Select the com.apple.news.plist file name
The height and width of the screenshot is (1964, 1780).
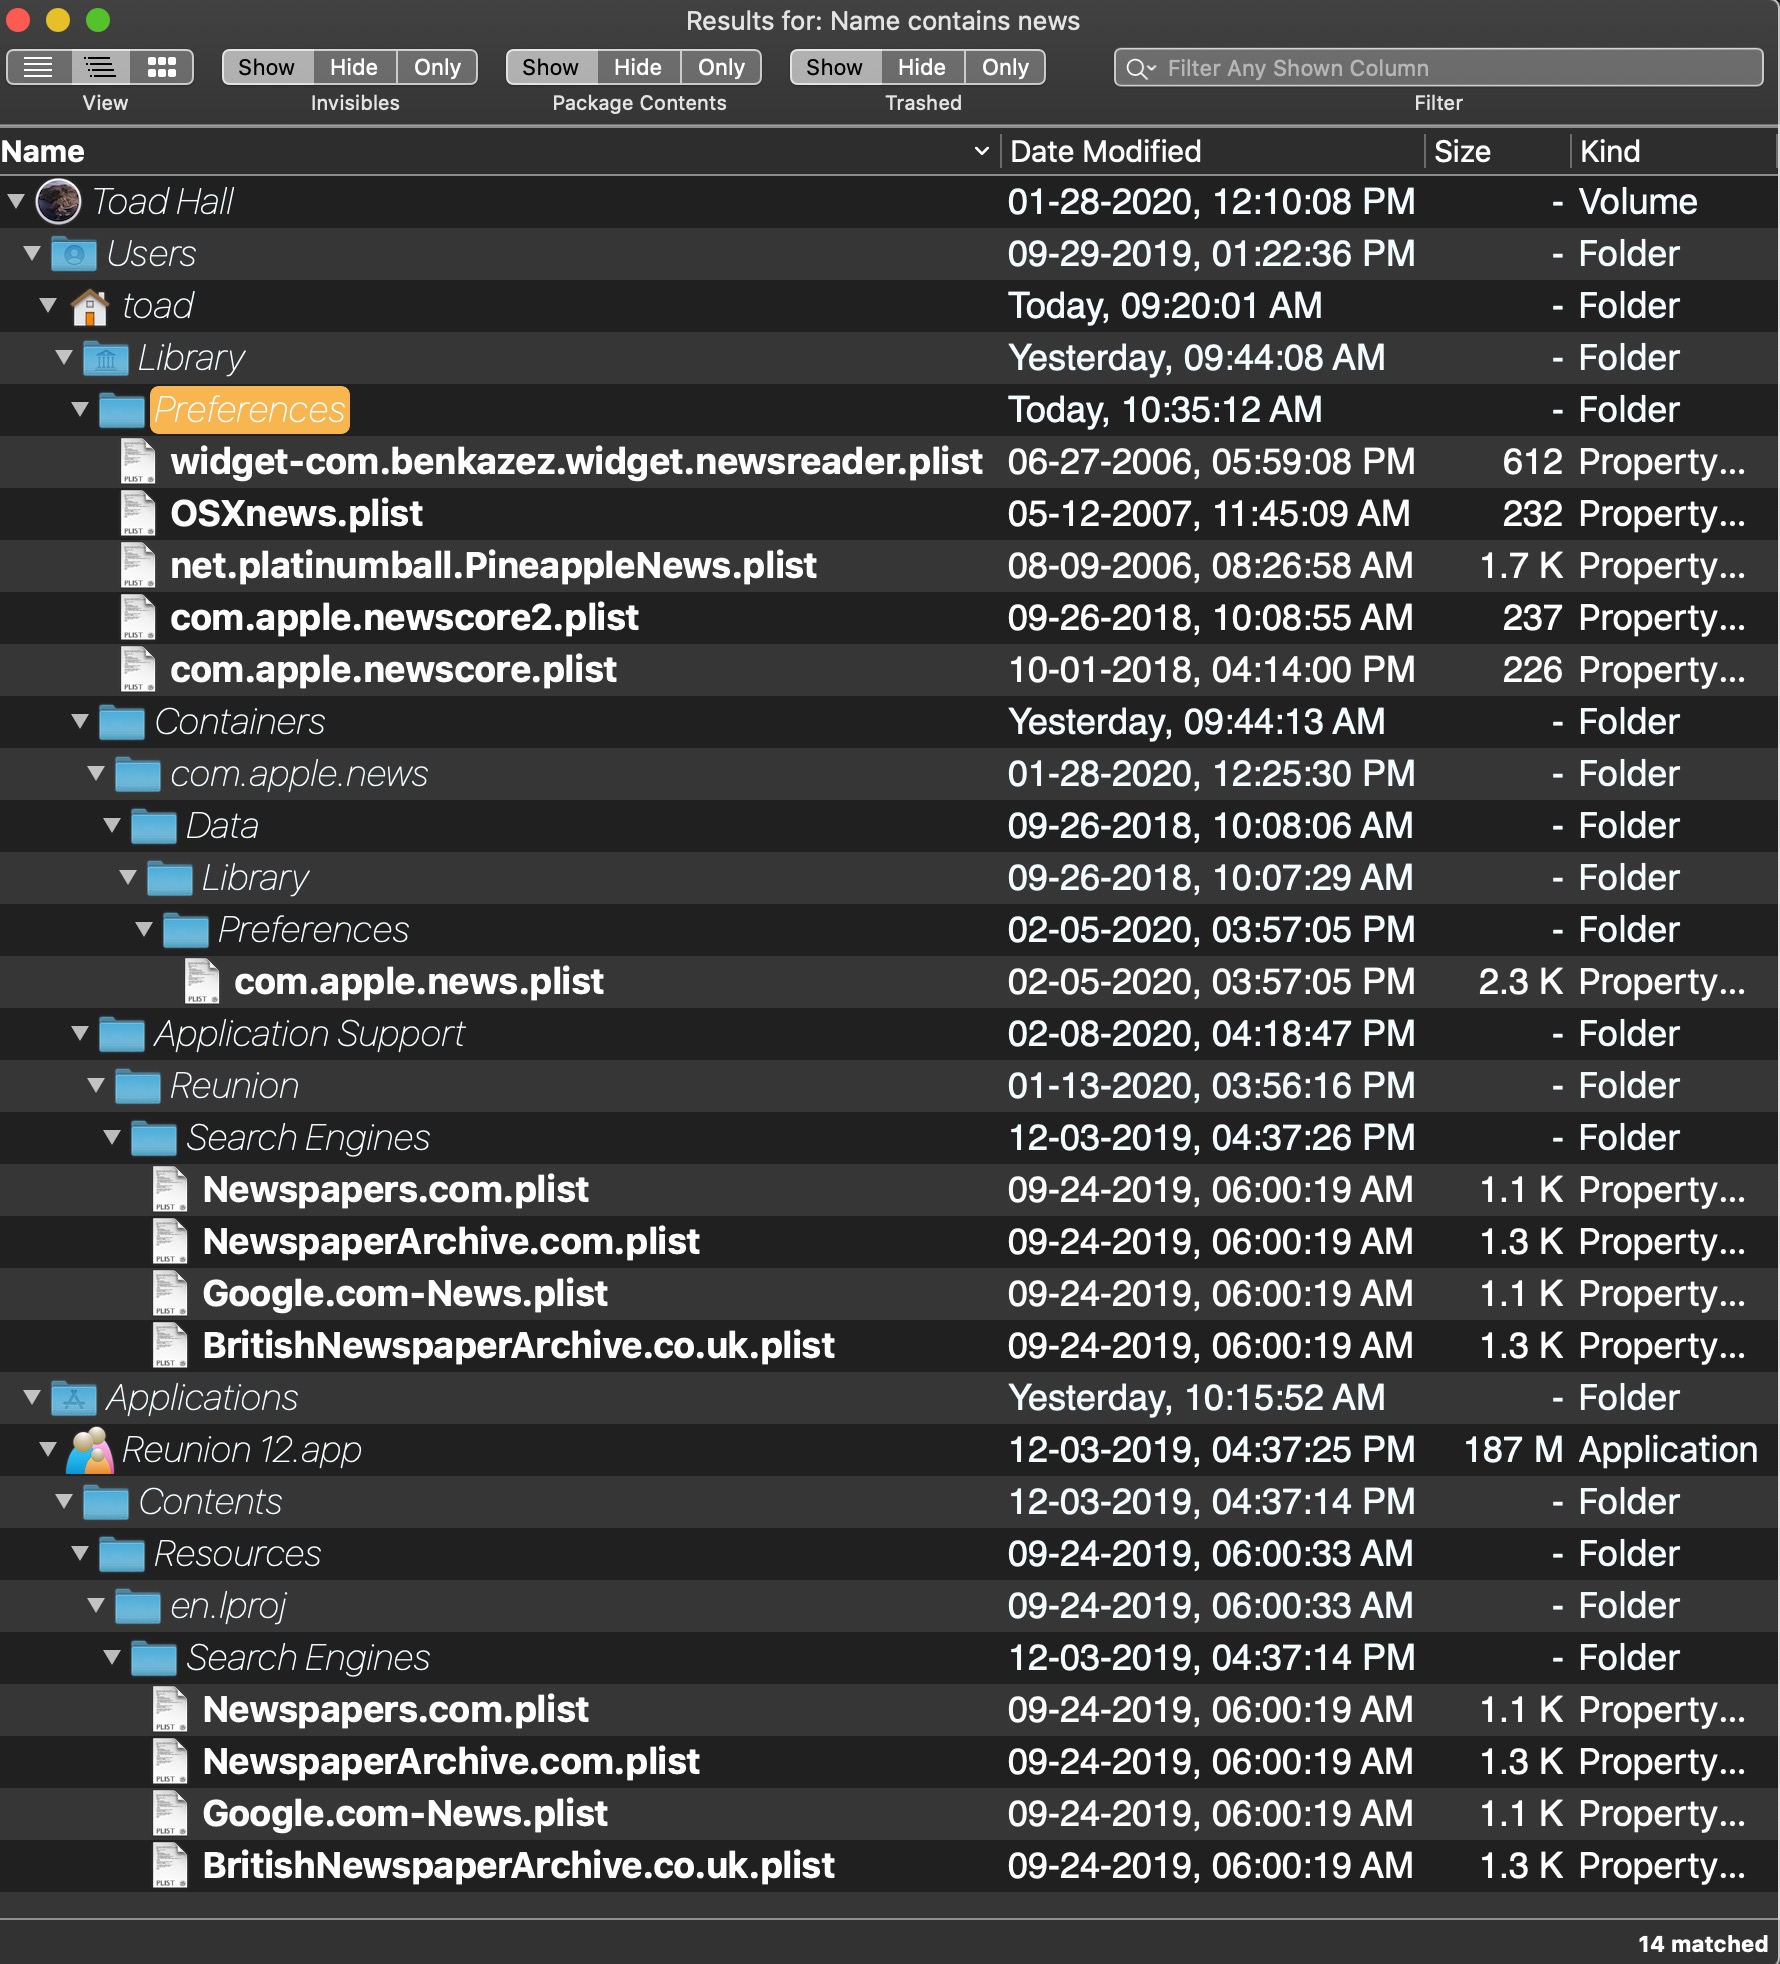click(x=419, y=982)
